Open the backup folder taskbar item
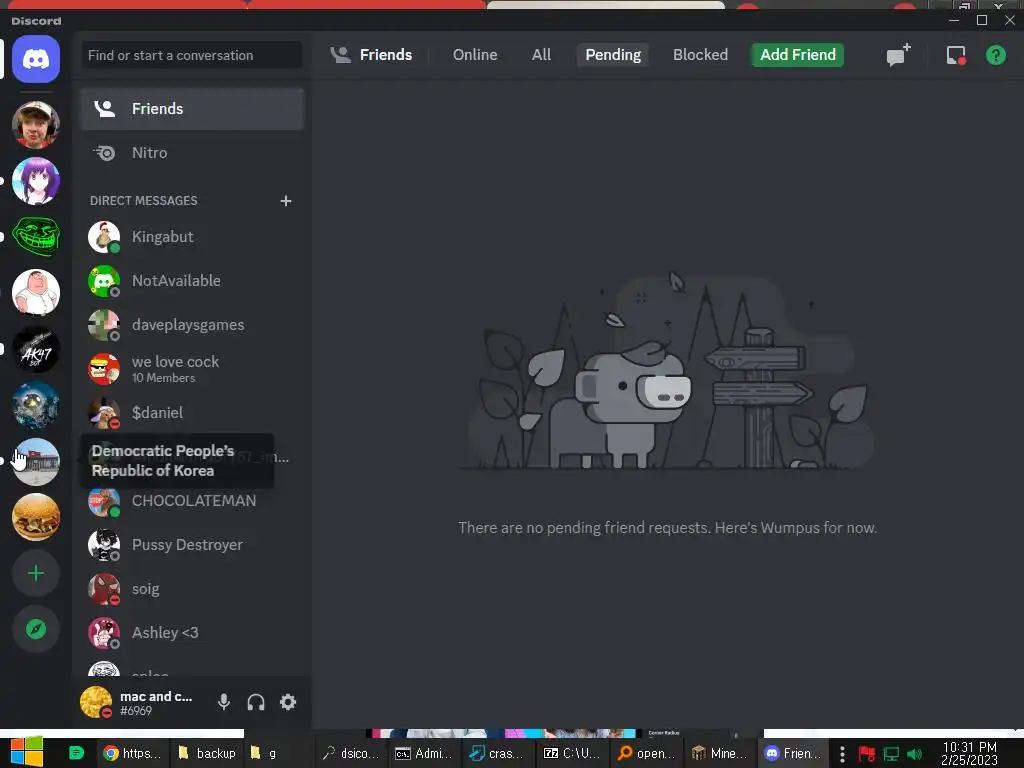This screenshot has width=1024, height=768. click(x=207, y=753)
